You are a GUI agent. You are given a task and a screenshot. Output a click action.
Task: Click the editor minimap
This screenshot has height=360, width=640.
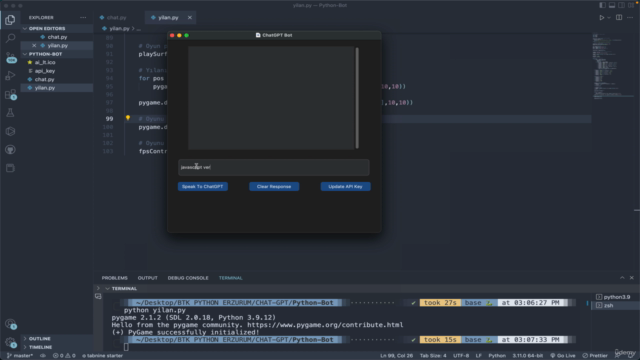(612, 67)
